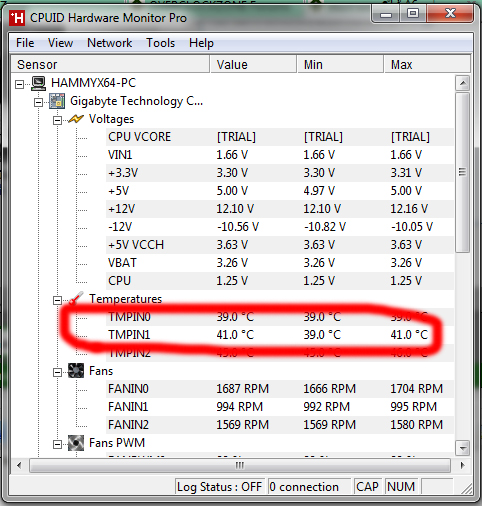Viewport: 482px width, 506px height.
Task: Collapse the Gigabyte Technology node
Action: 39,102
